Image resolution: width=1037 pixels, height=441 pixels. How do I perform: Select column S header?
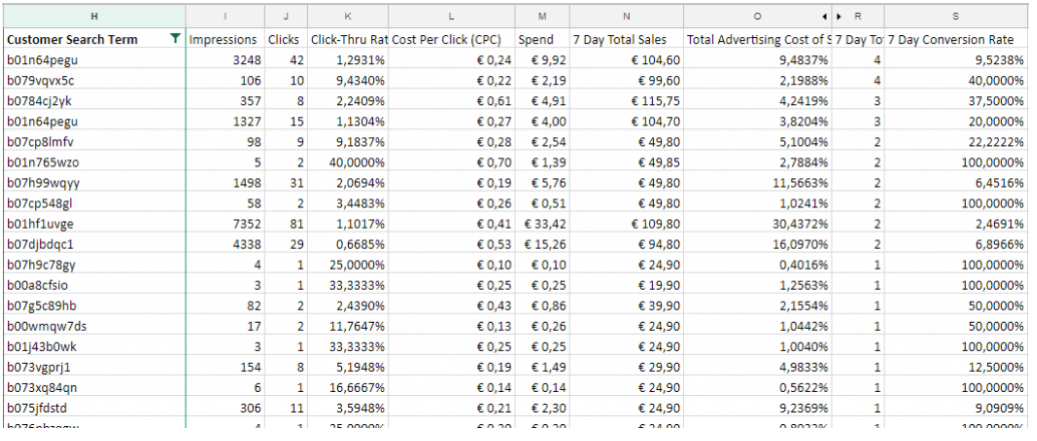955,16
